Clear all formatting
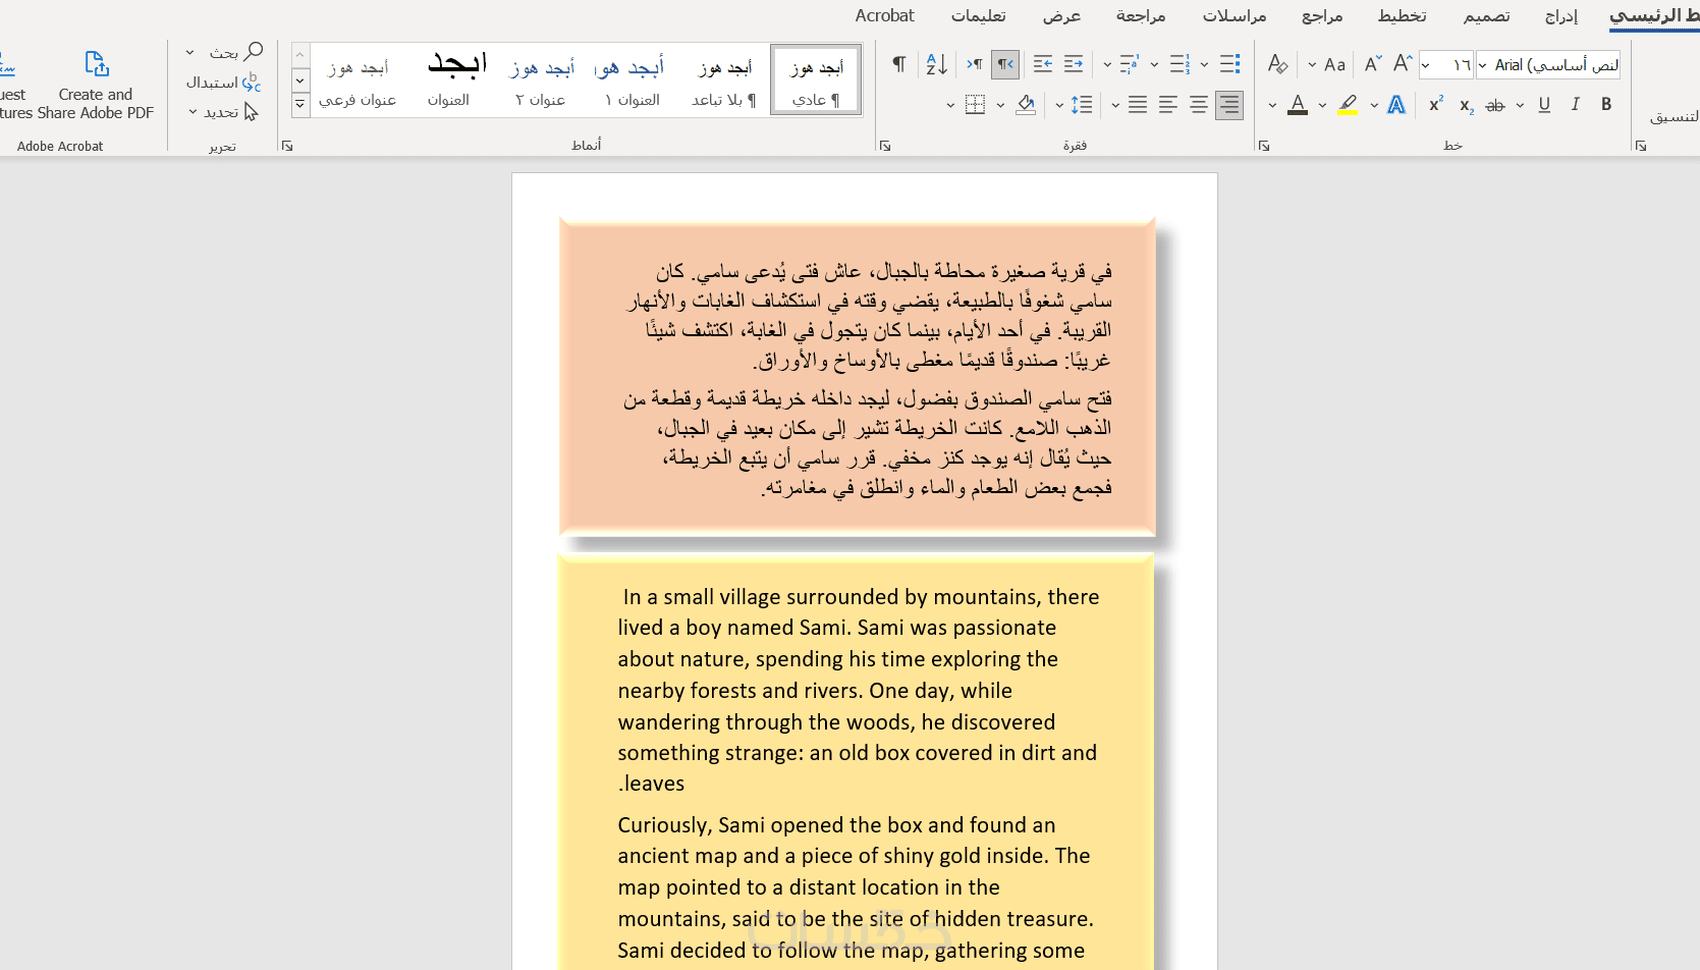 [x=1277, y=64]
